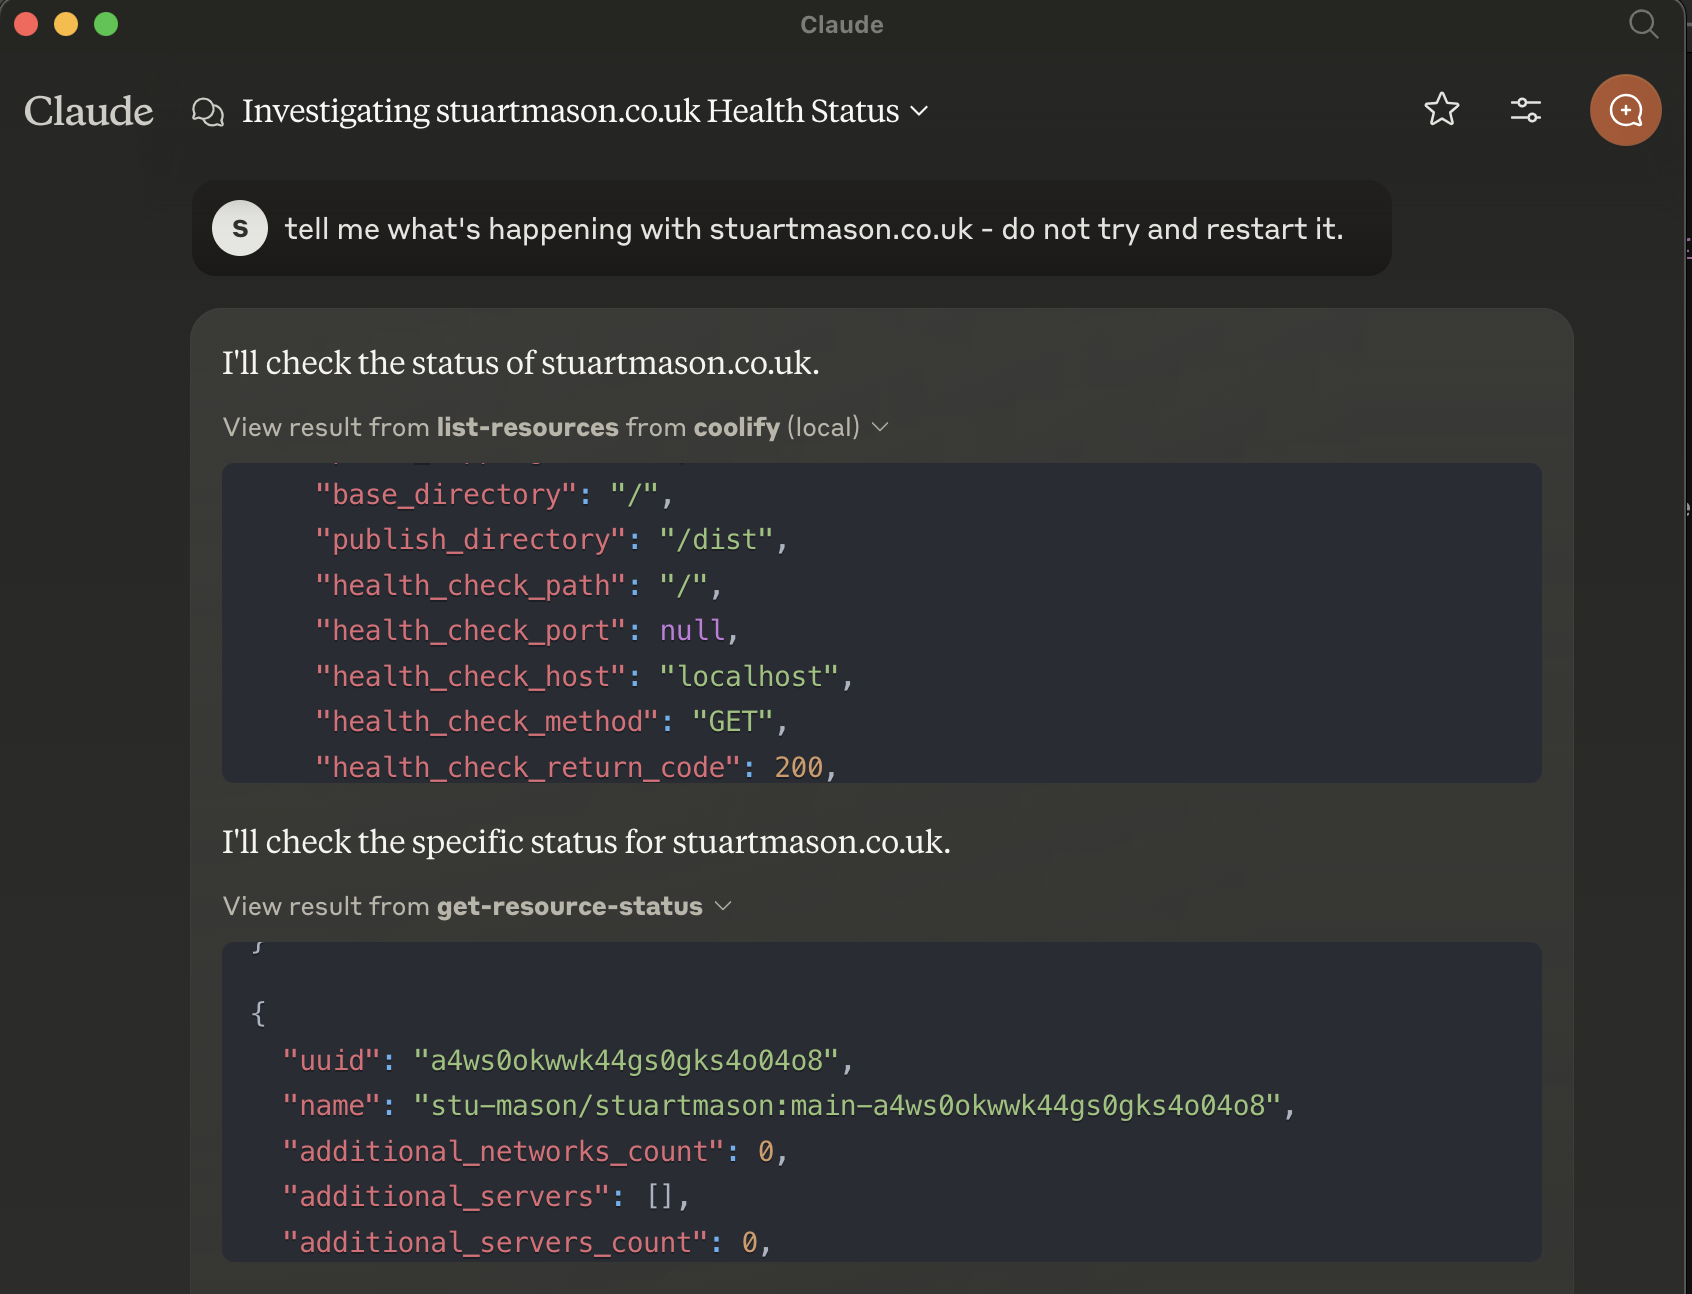Screen dimensions: 1692x1294
Task: Click the yellow minimize window button
Action: pyautogui.click(x=66, y=24)
